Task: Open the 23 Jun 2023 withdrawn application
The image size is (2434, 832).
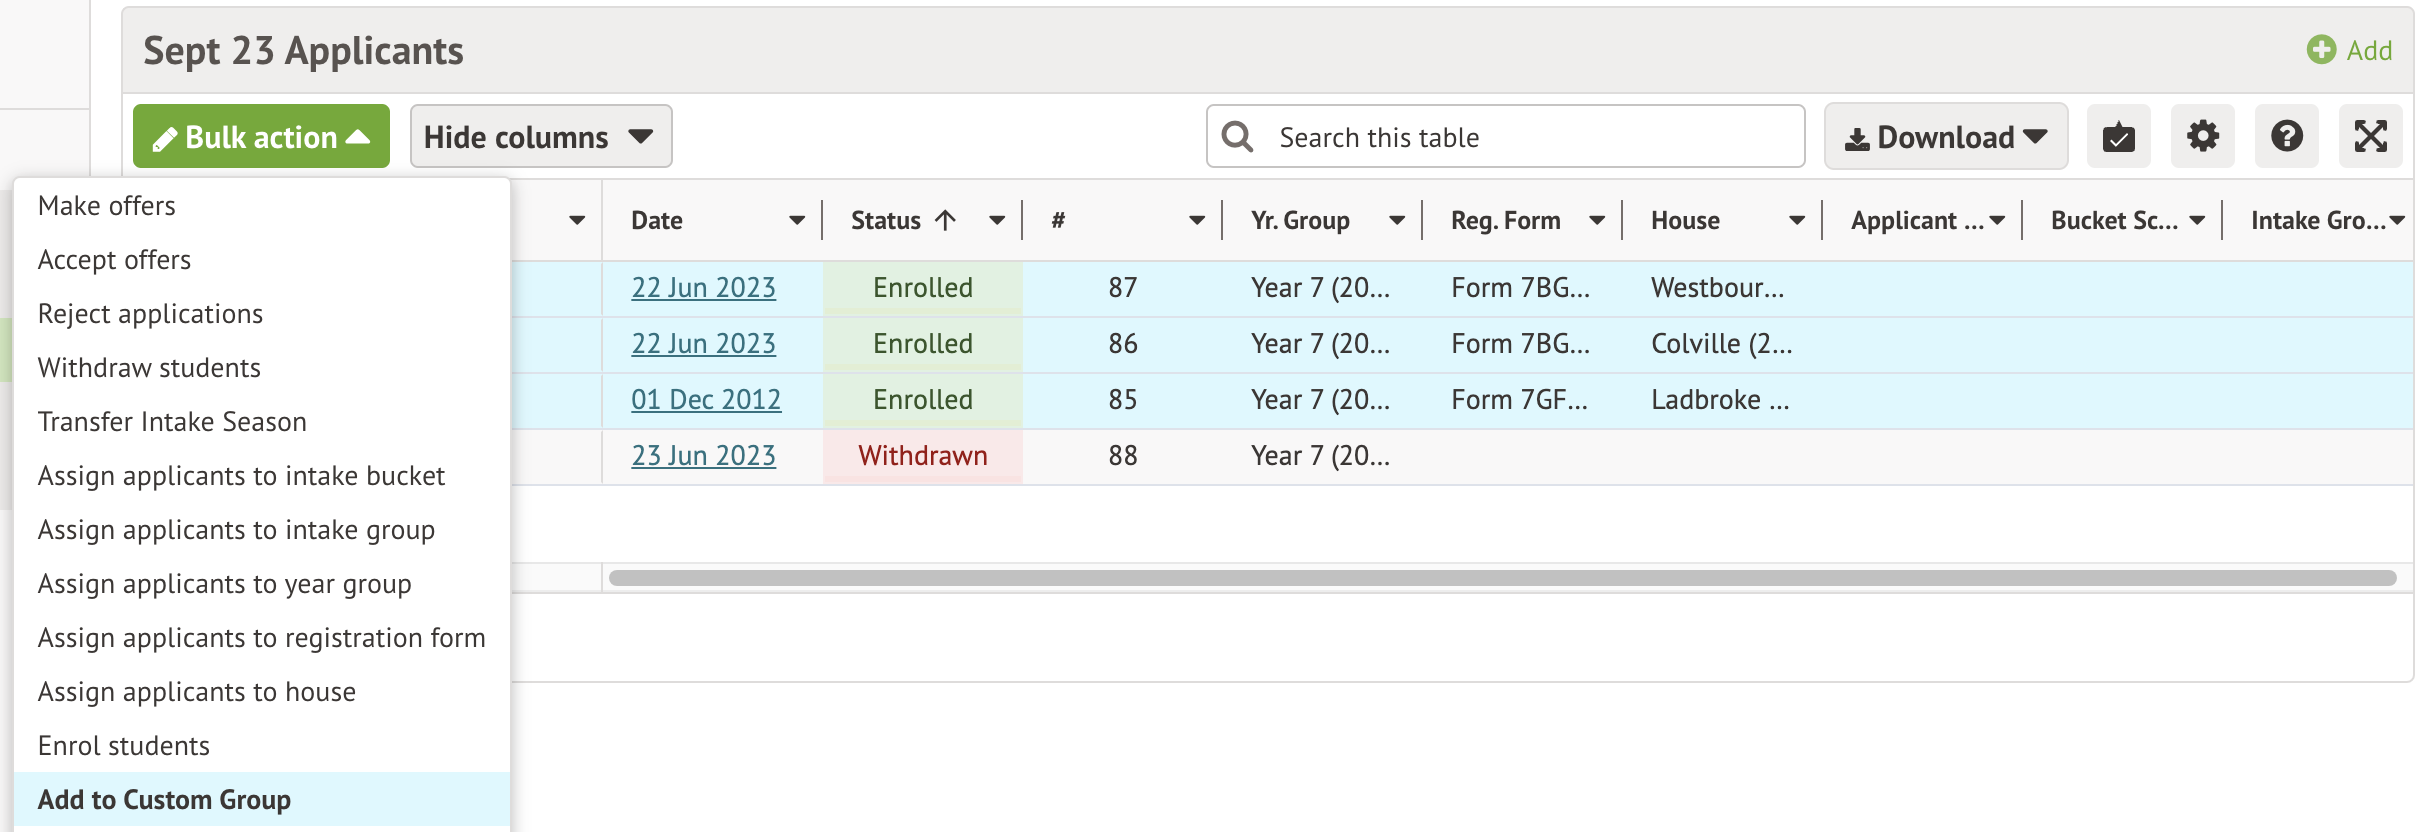Action: click(x=703, y=456)
